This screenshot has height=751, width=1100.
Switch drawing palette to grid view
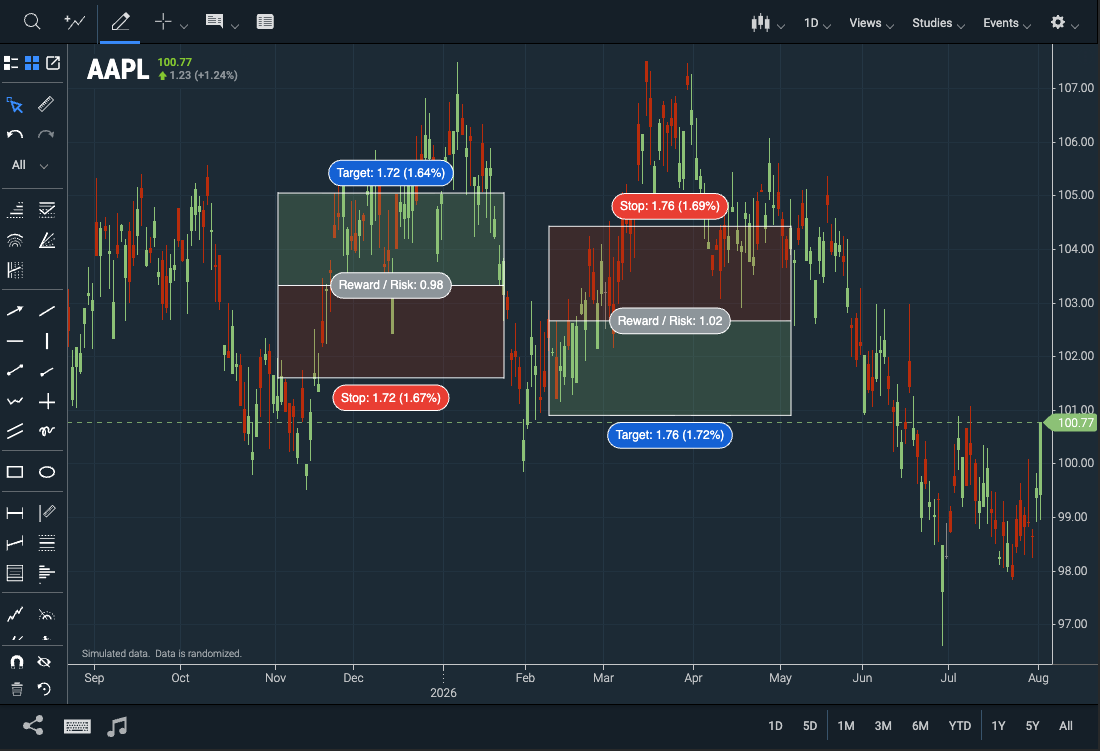coord(32,63)
